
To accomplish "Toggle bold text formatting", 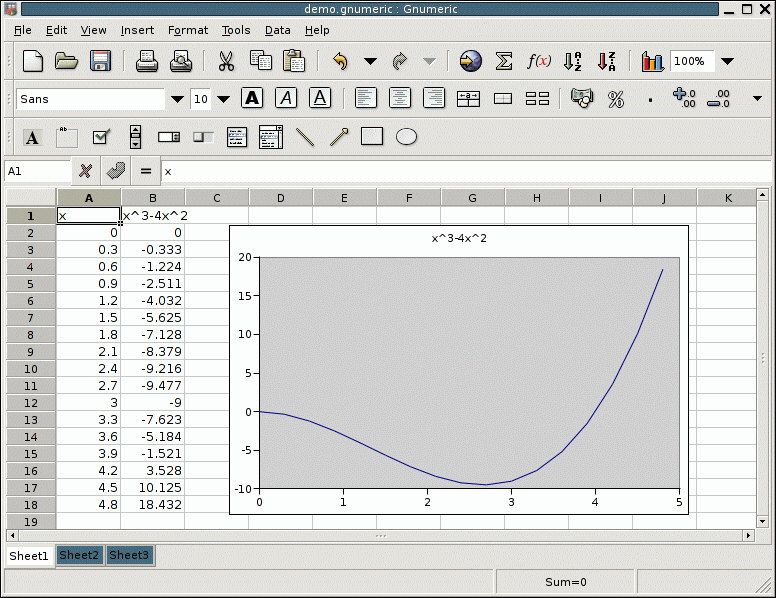I will [252, 99].
